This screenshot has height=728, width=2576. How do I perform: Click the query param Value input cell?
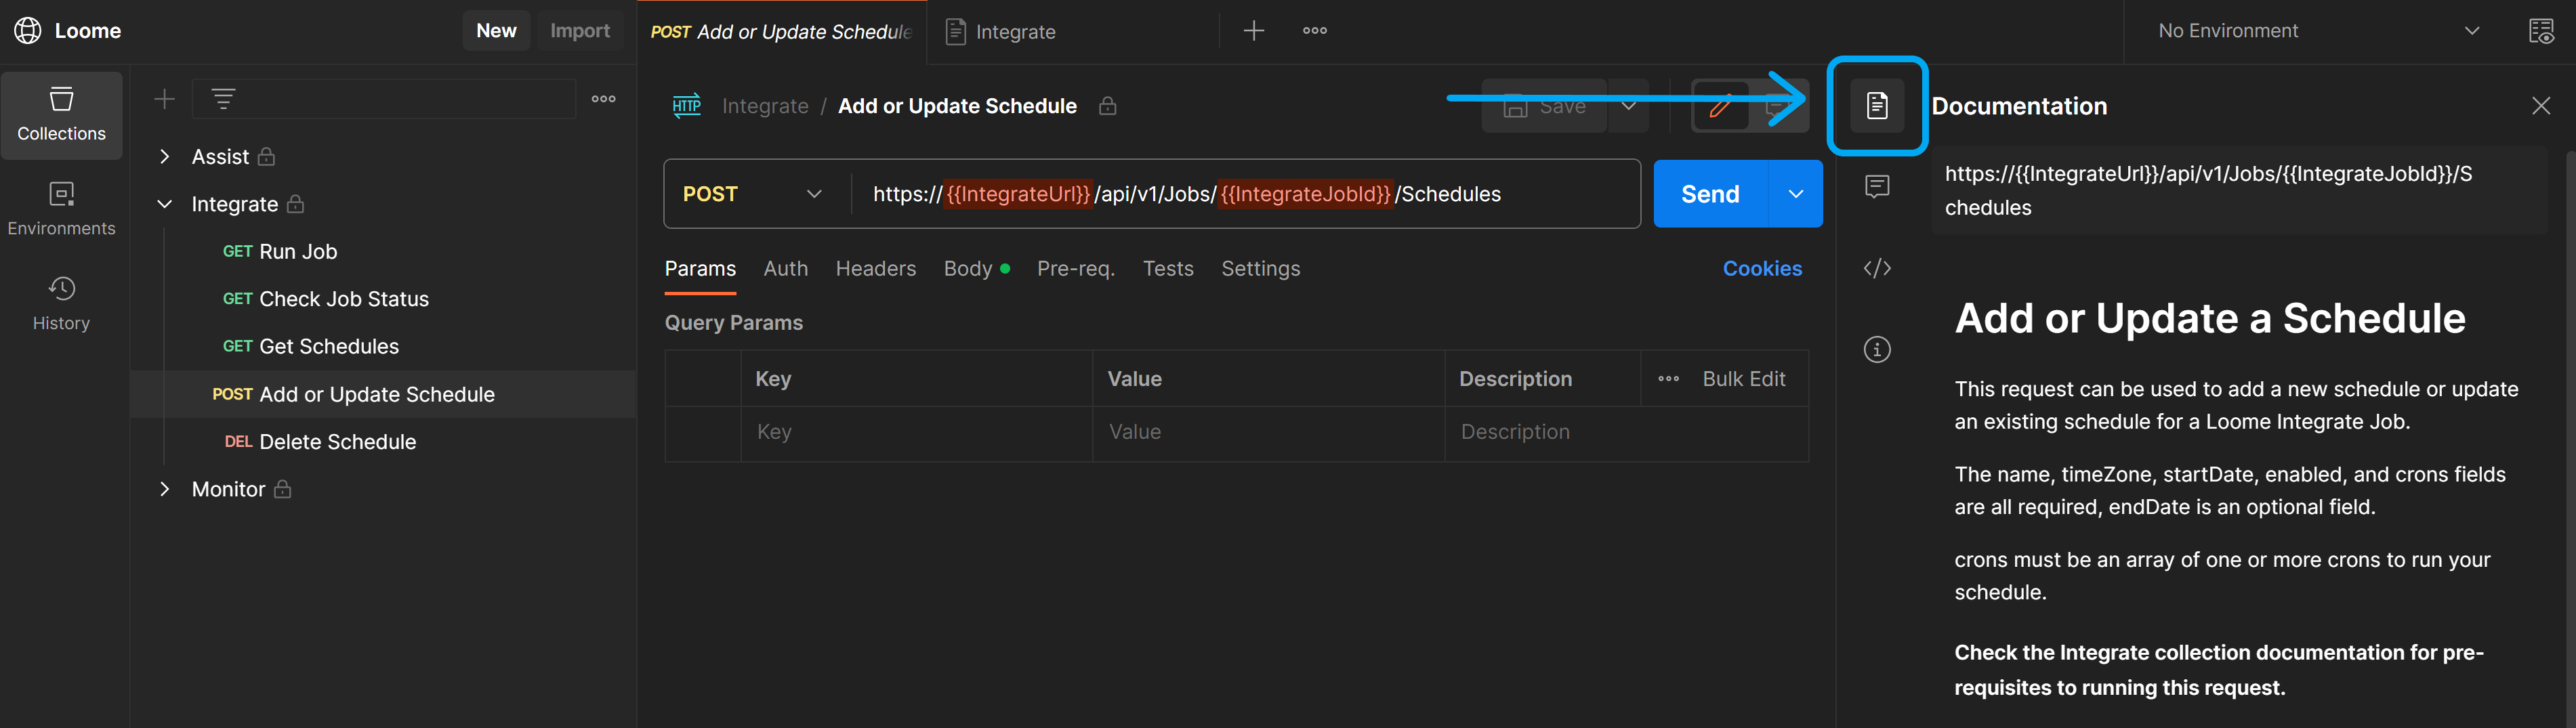[x=1268, y=432]
